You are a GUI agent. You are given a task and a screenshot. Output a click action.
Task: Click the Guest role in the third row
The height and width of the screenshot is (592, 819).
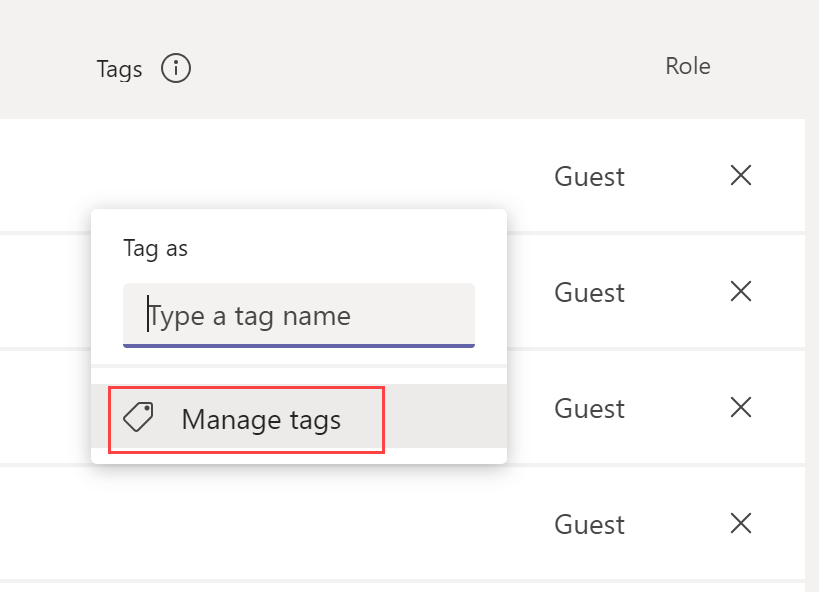pyautogui.click(x=589, y=409)
